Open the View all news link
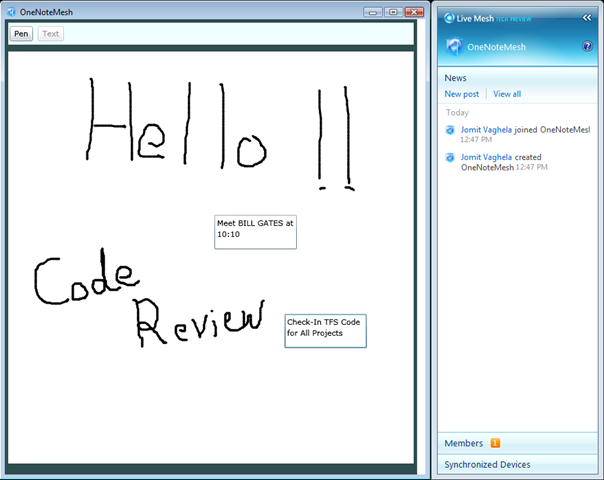 507,94
